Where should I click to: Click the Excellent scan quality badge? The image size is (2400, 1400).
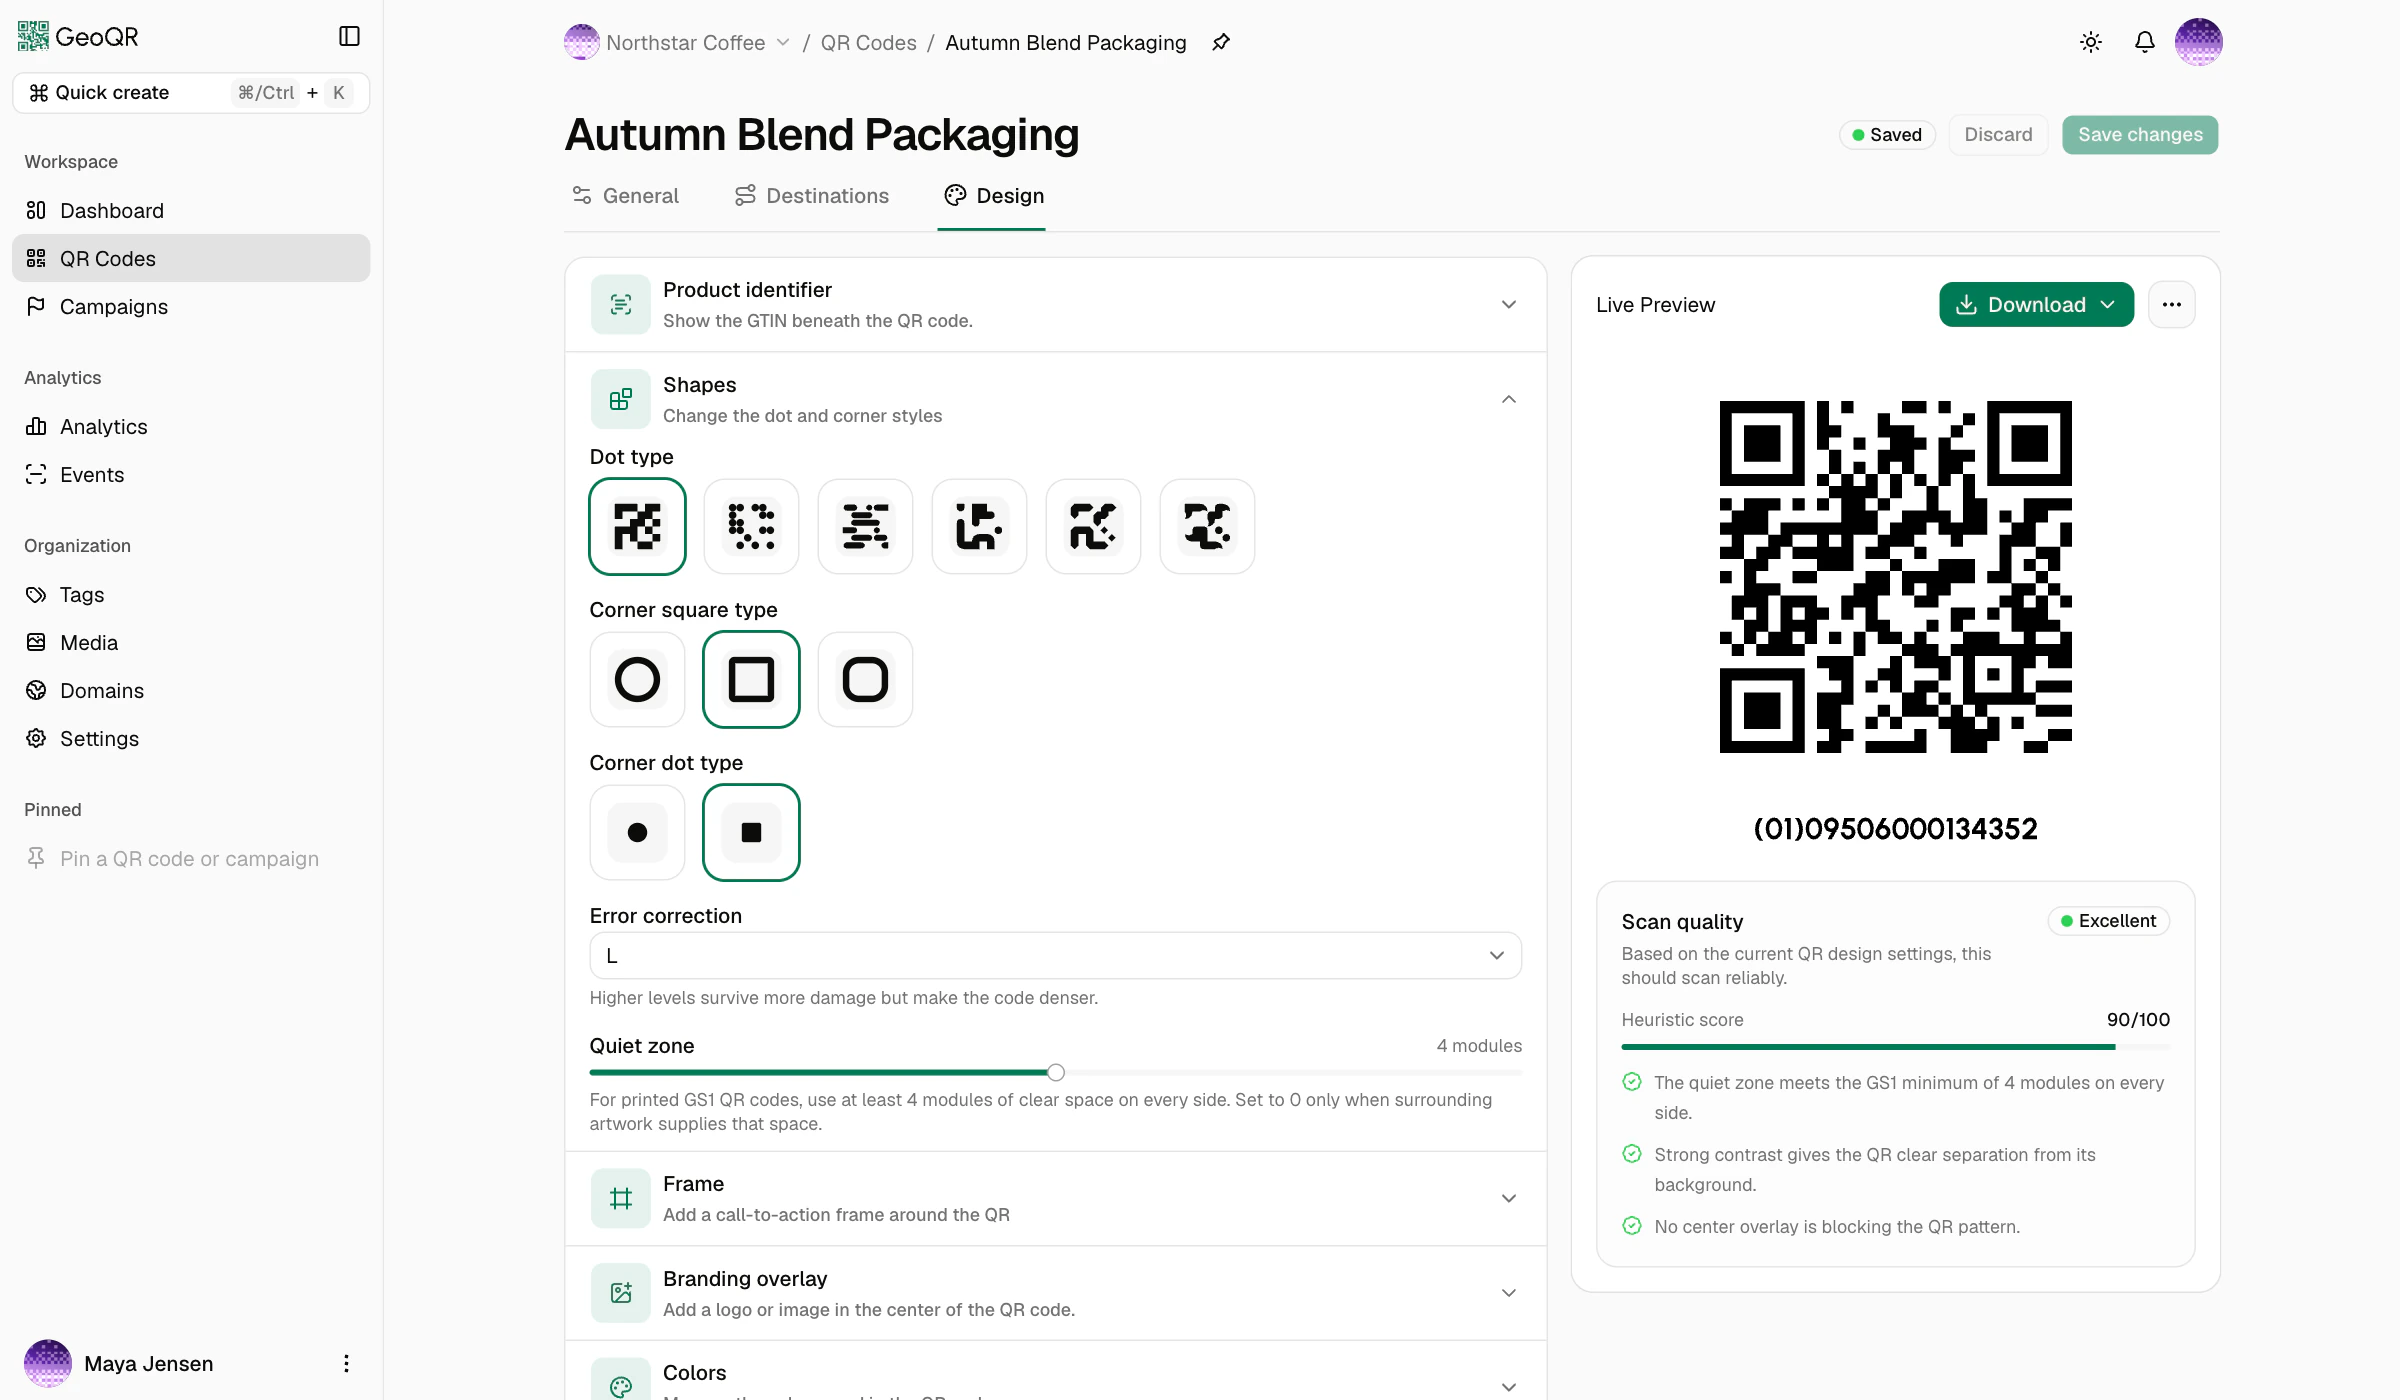[2108, 921]
